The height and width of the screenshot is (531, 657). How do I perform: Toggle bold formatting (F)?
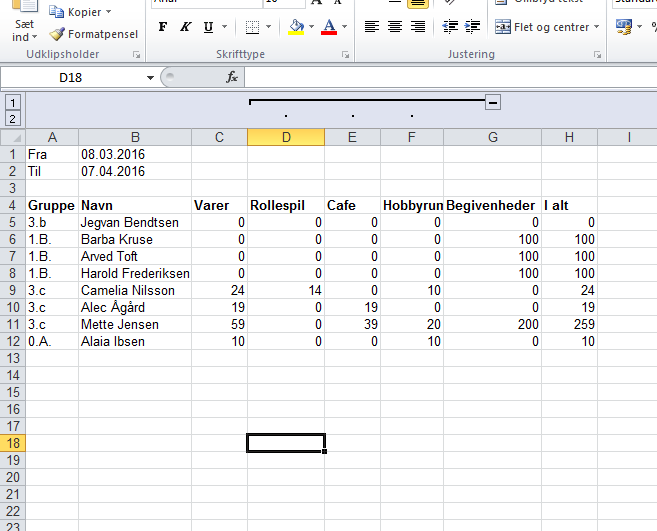click(x=163, y=27)
